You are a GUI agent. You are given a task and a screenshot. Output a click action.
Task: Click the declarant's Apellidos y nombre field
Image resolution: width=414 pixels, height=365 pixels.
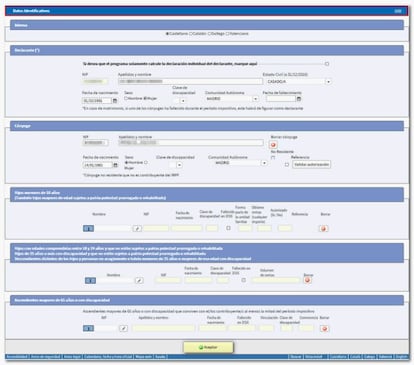pyautogui.click(x=190, y=82)
